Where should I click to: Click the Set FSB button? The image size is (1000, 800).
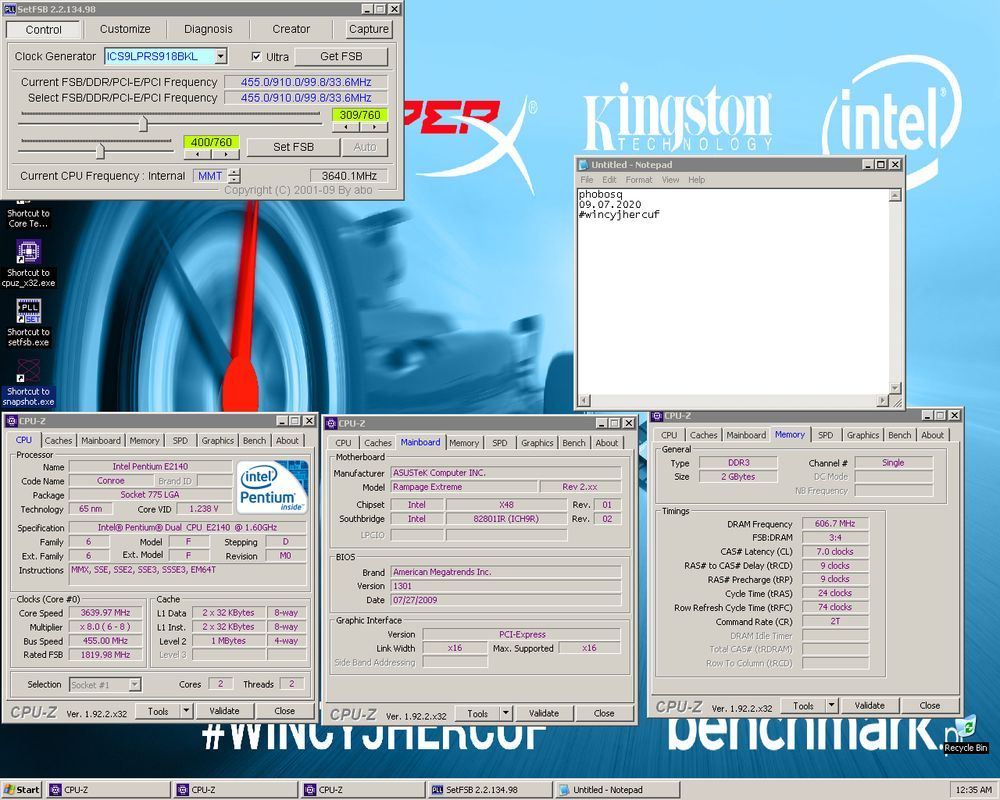pos(293,147)
